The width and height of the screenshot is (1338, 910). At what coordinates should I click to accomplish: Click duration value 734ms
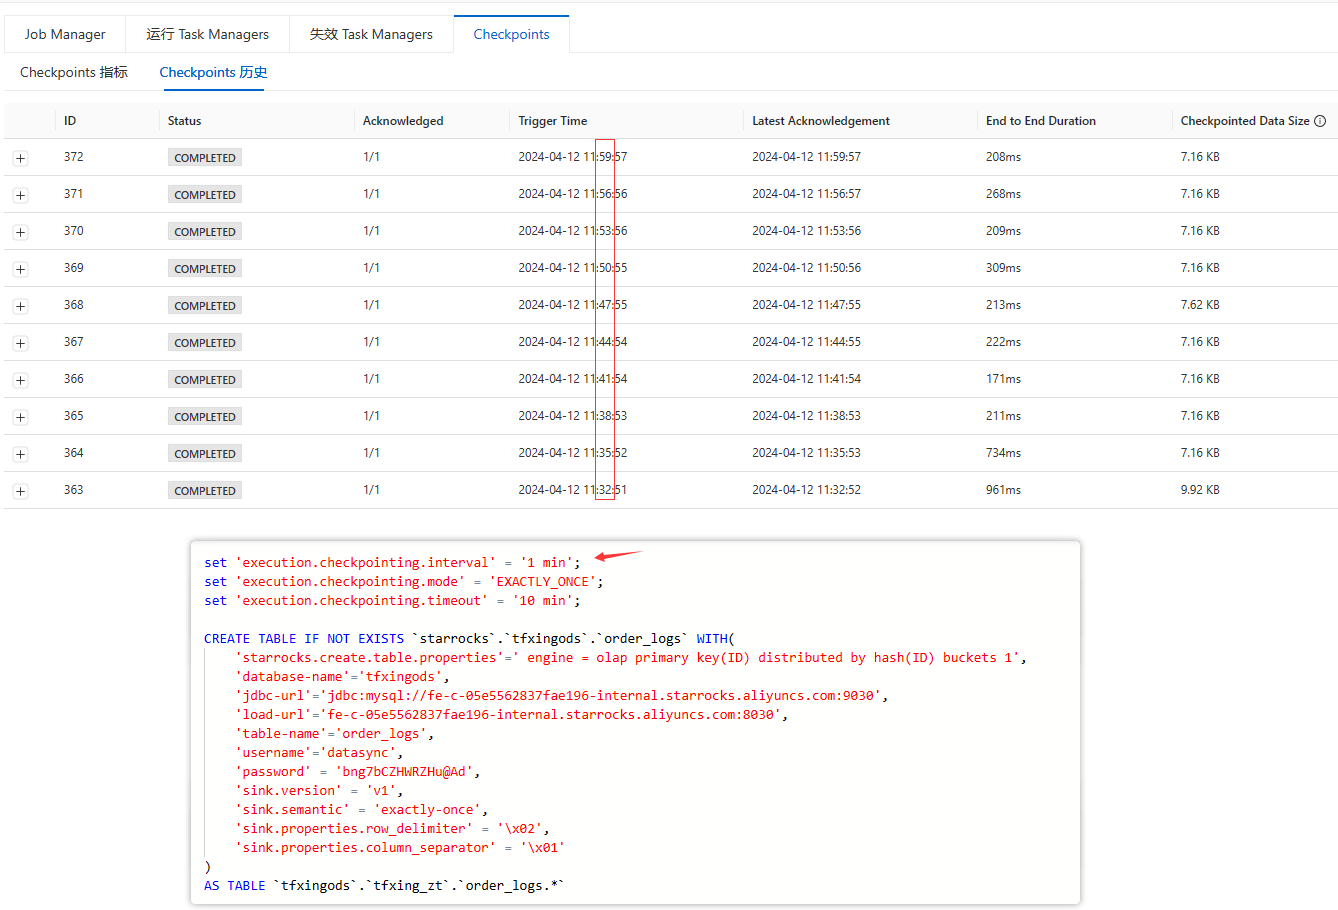coord(1003,453)
